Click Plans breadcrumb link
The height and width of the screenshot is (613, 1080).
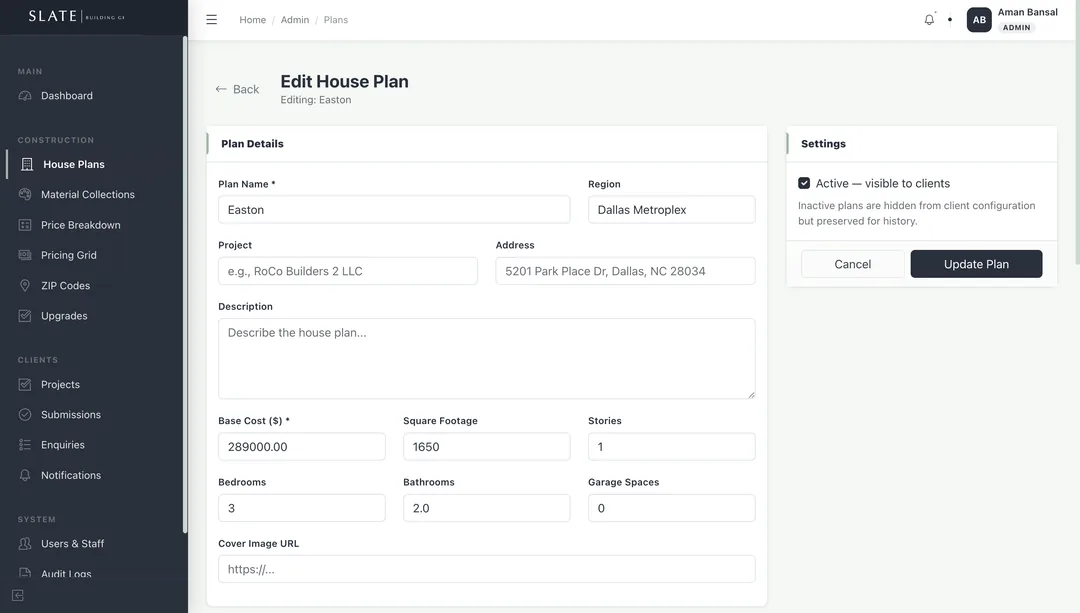coord(335,20)
